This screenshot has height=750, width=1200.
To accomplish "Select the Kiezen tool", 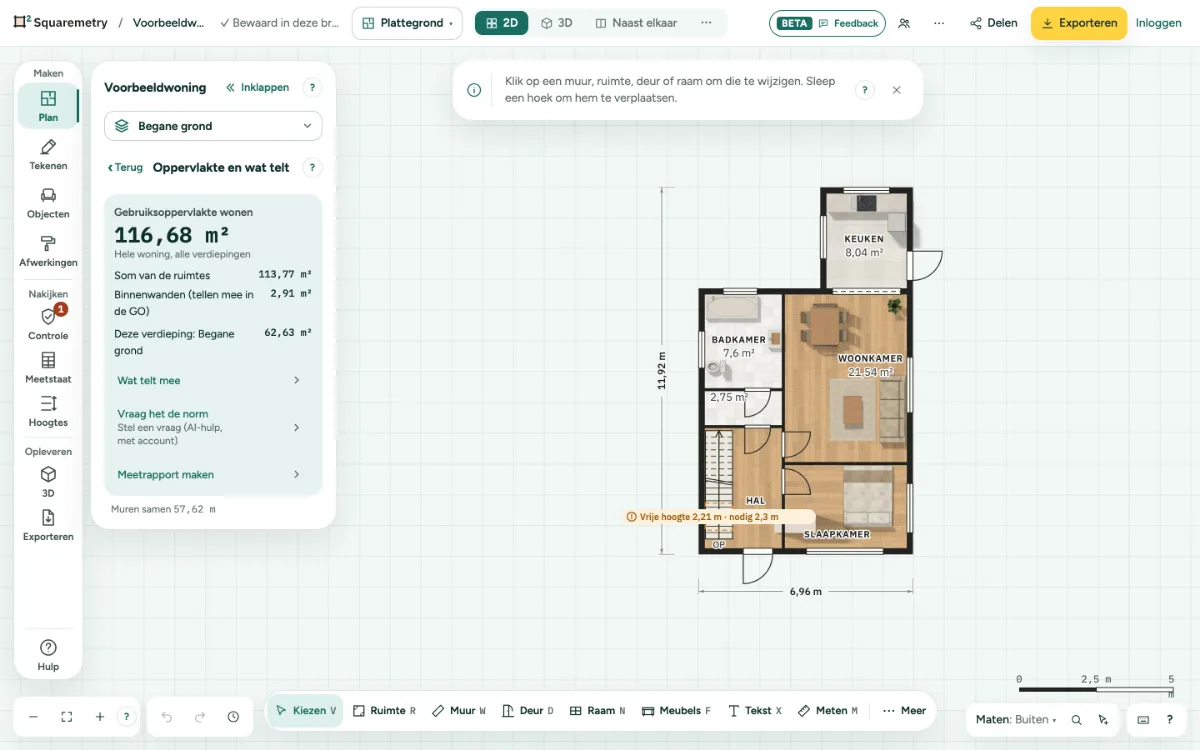I will (x=306, y=711).
